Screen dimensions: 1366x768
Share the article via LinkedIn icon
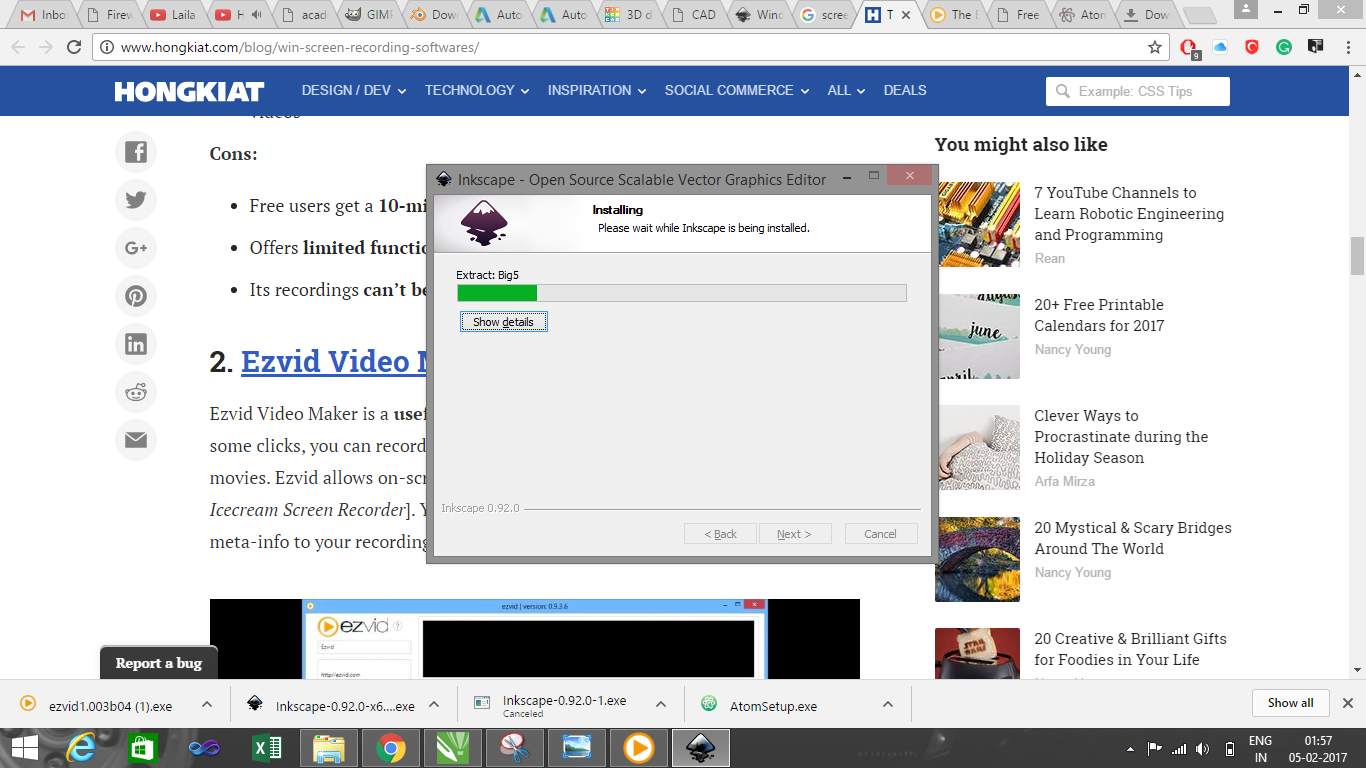pos(136,344)
